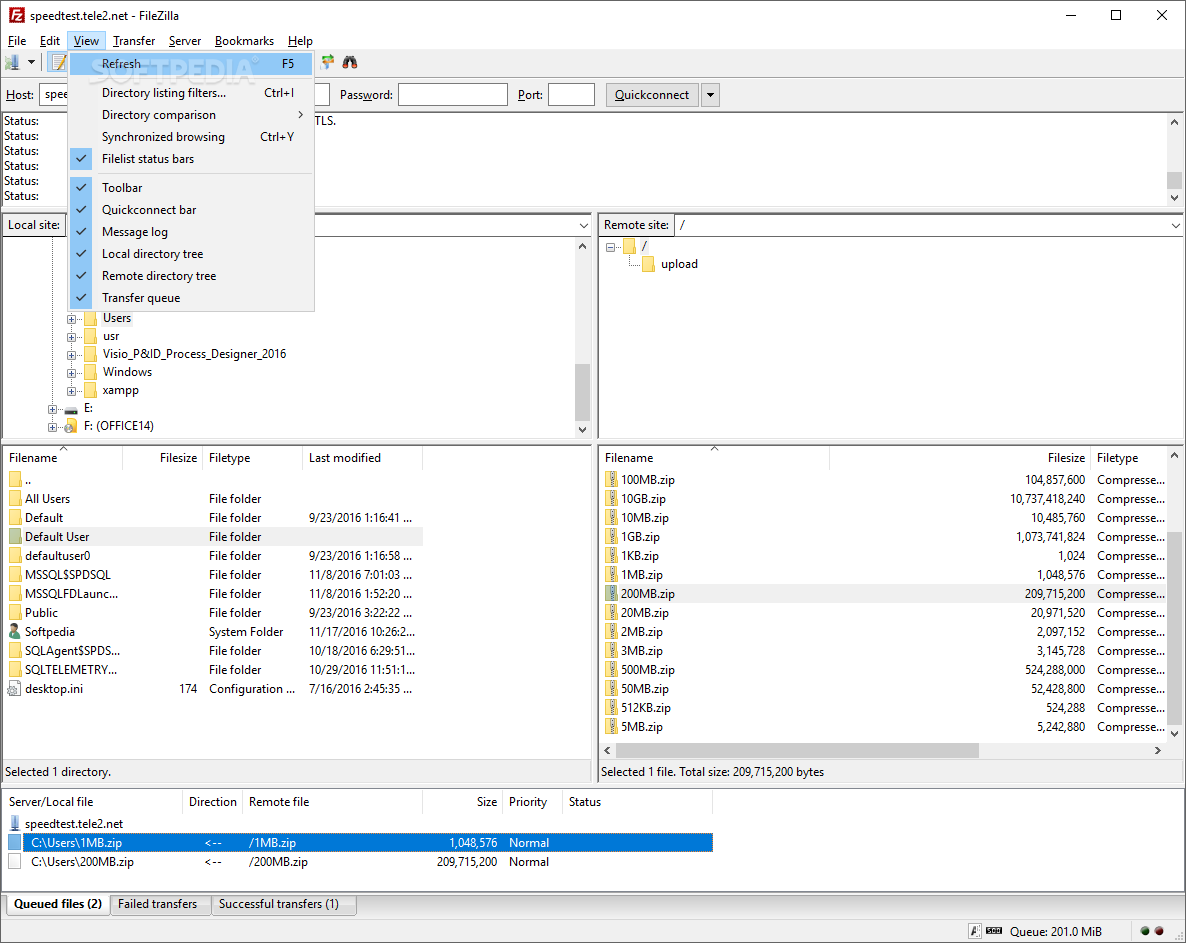Click the F: (OFFICE14) drive icon

pyautogui.click(x=71, y=426)
